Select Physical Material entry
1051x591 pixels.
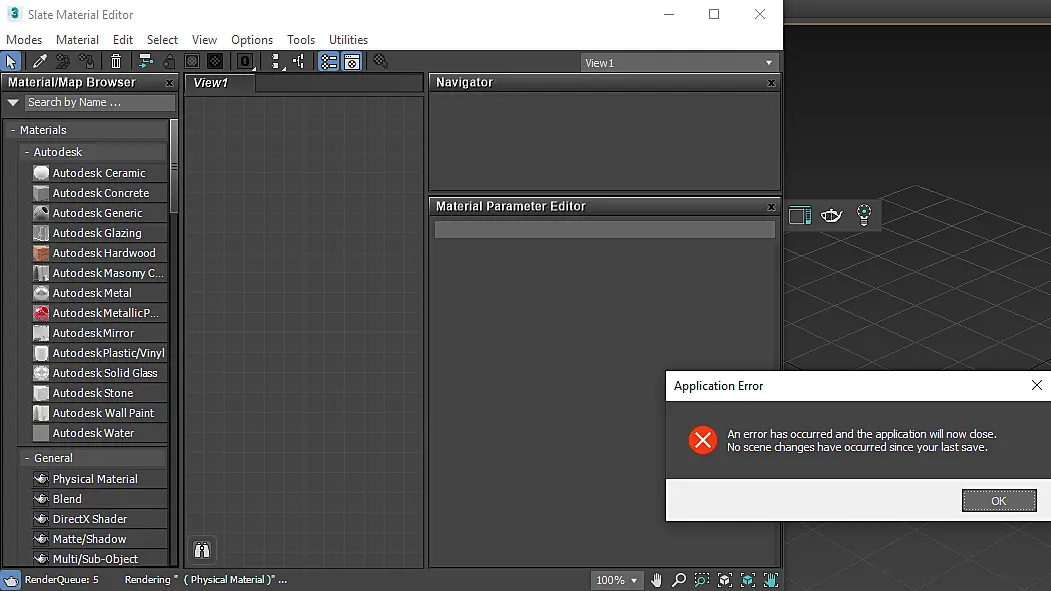pos(99,479)
